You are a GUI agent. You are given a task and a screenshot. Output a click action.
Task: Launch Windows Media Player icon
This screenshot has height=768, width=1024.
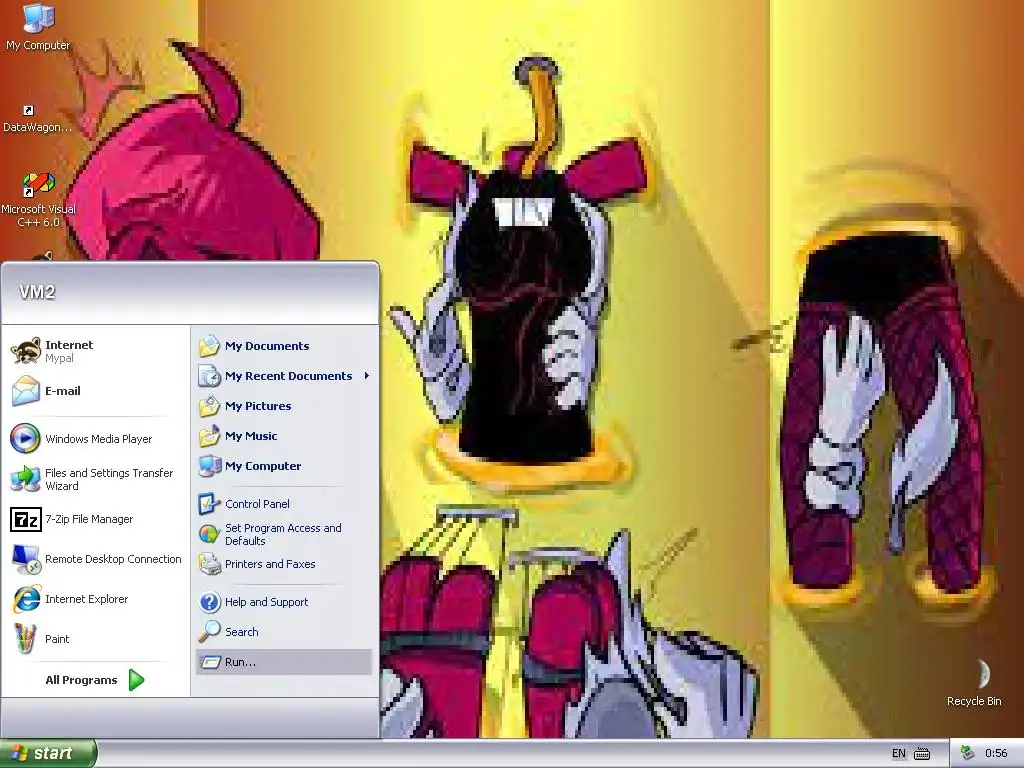25,439
